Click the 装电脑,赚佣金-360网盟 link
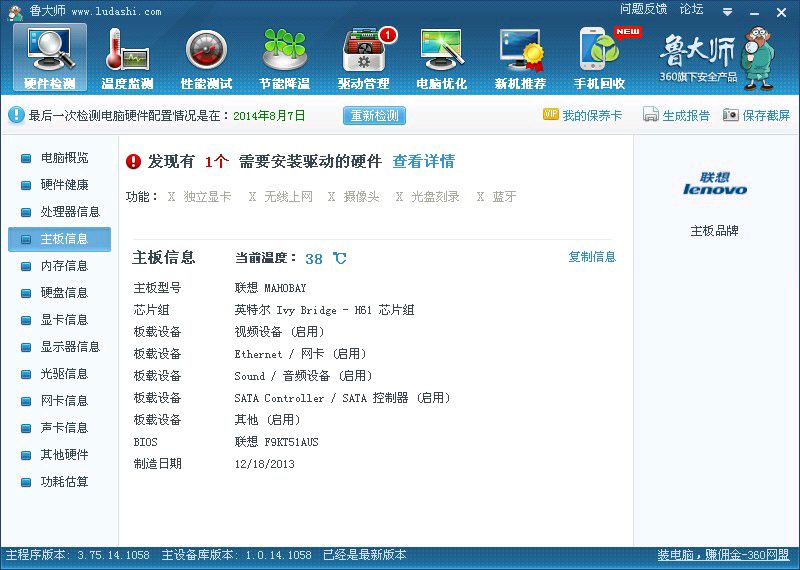The image size is (800, 570). (723, 555)
